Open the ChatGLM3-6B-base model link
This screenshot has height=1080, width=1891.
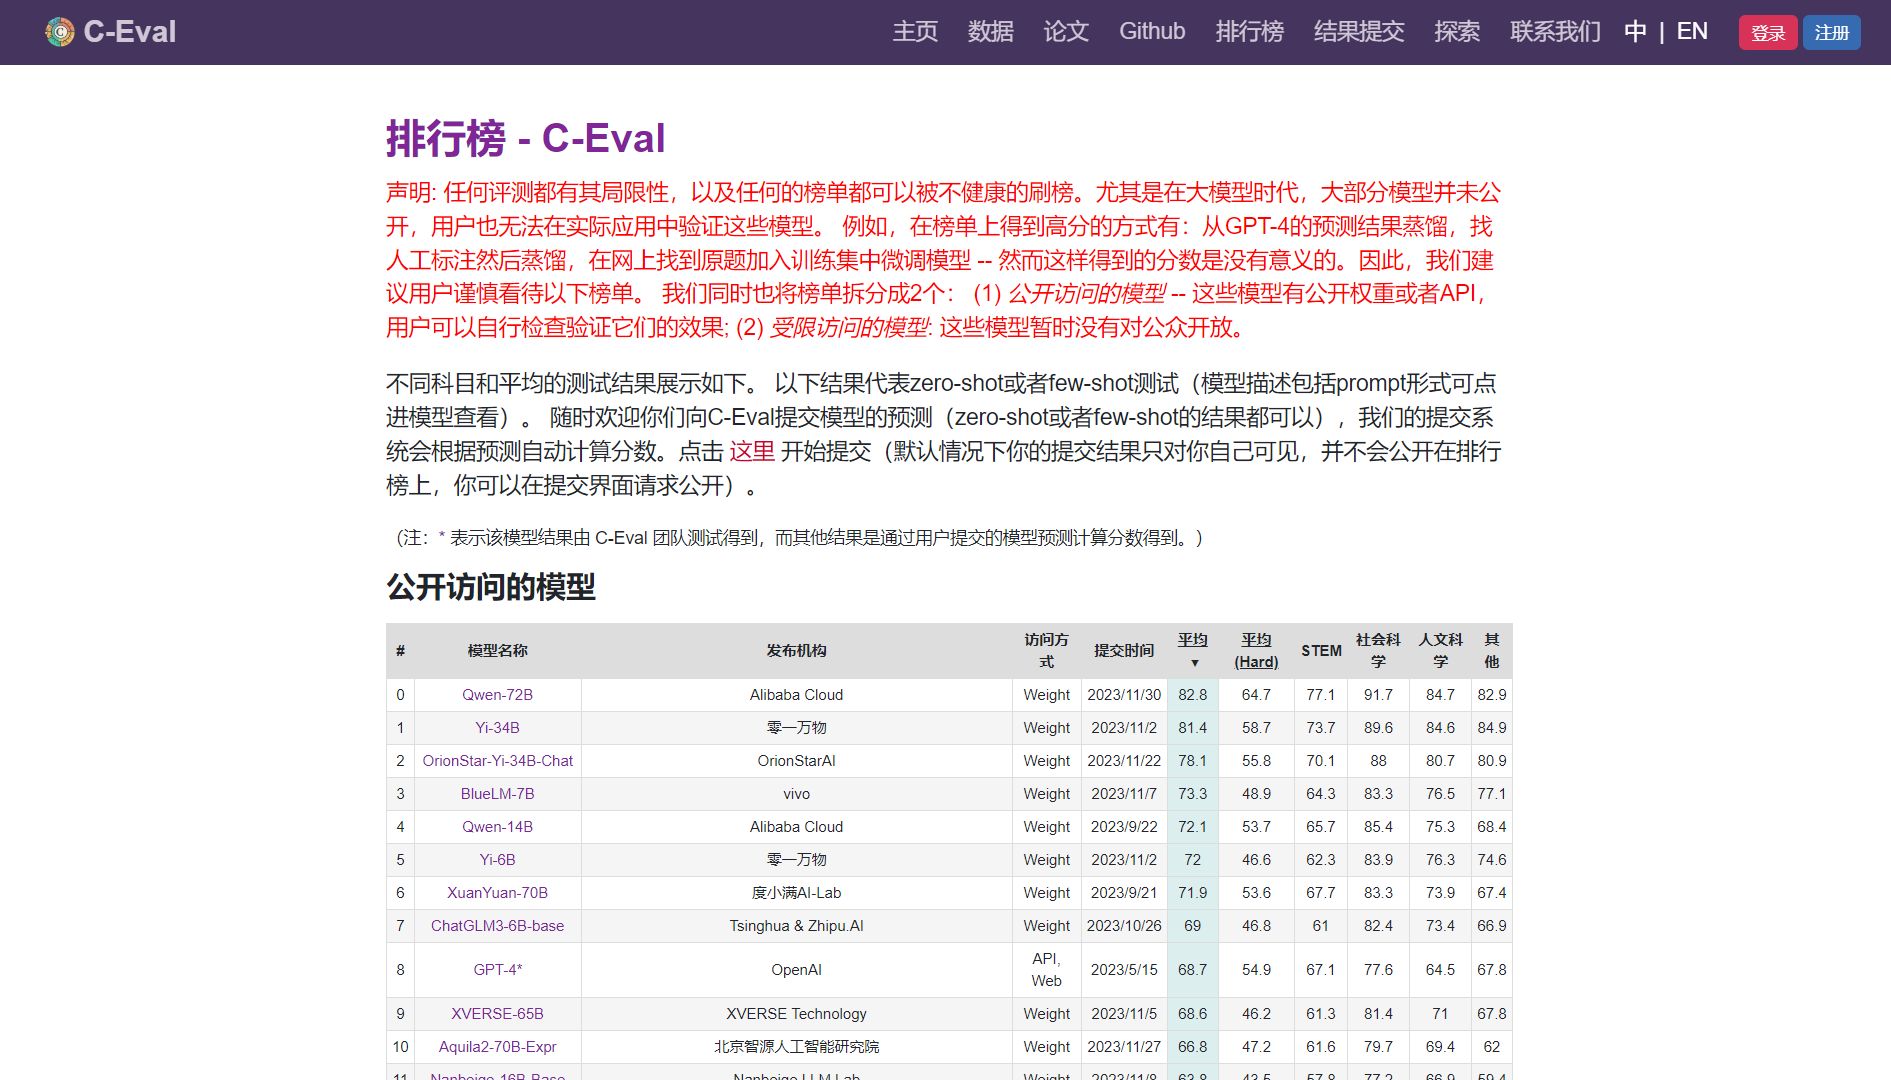498,926
